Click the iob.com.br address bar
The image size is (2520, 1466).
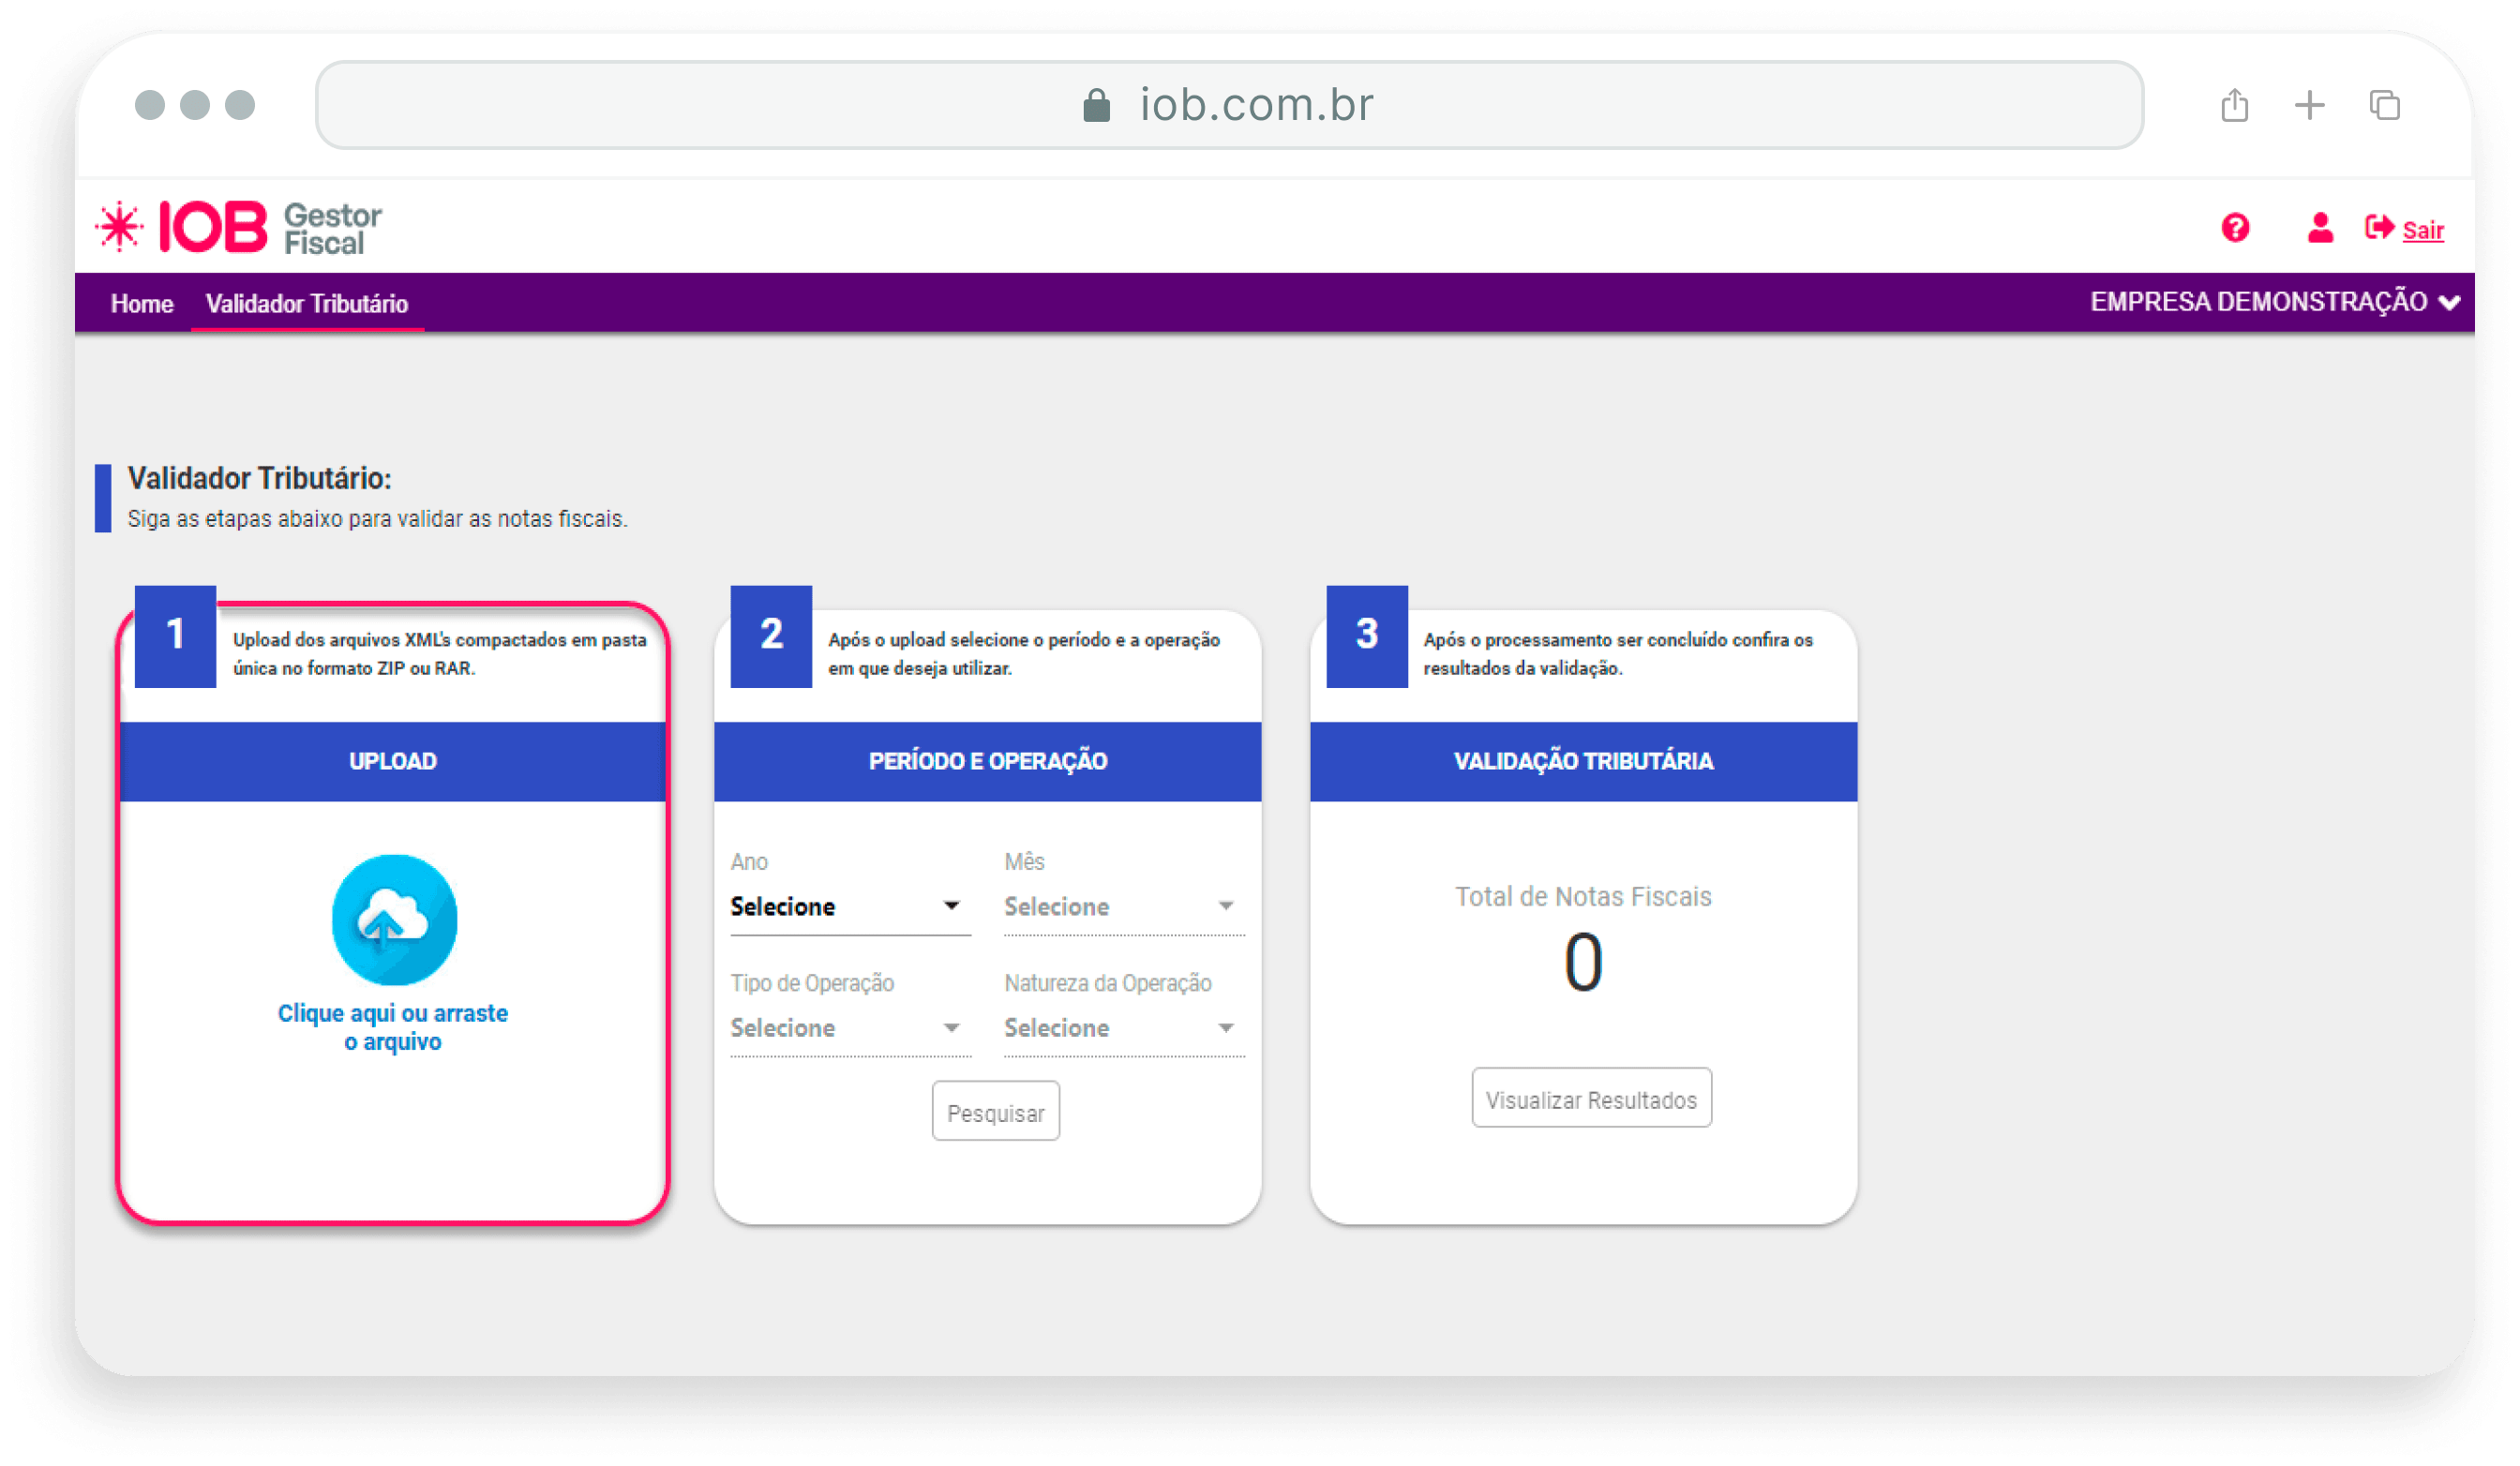pyautogui.click(x=1229, y=105)
